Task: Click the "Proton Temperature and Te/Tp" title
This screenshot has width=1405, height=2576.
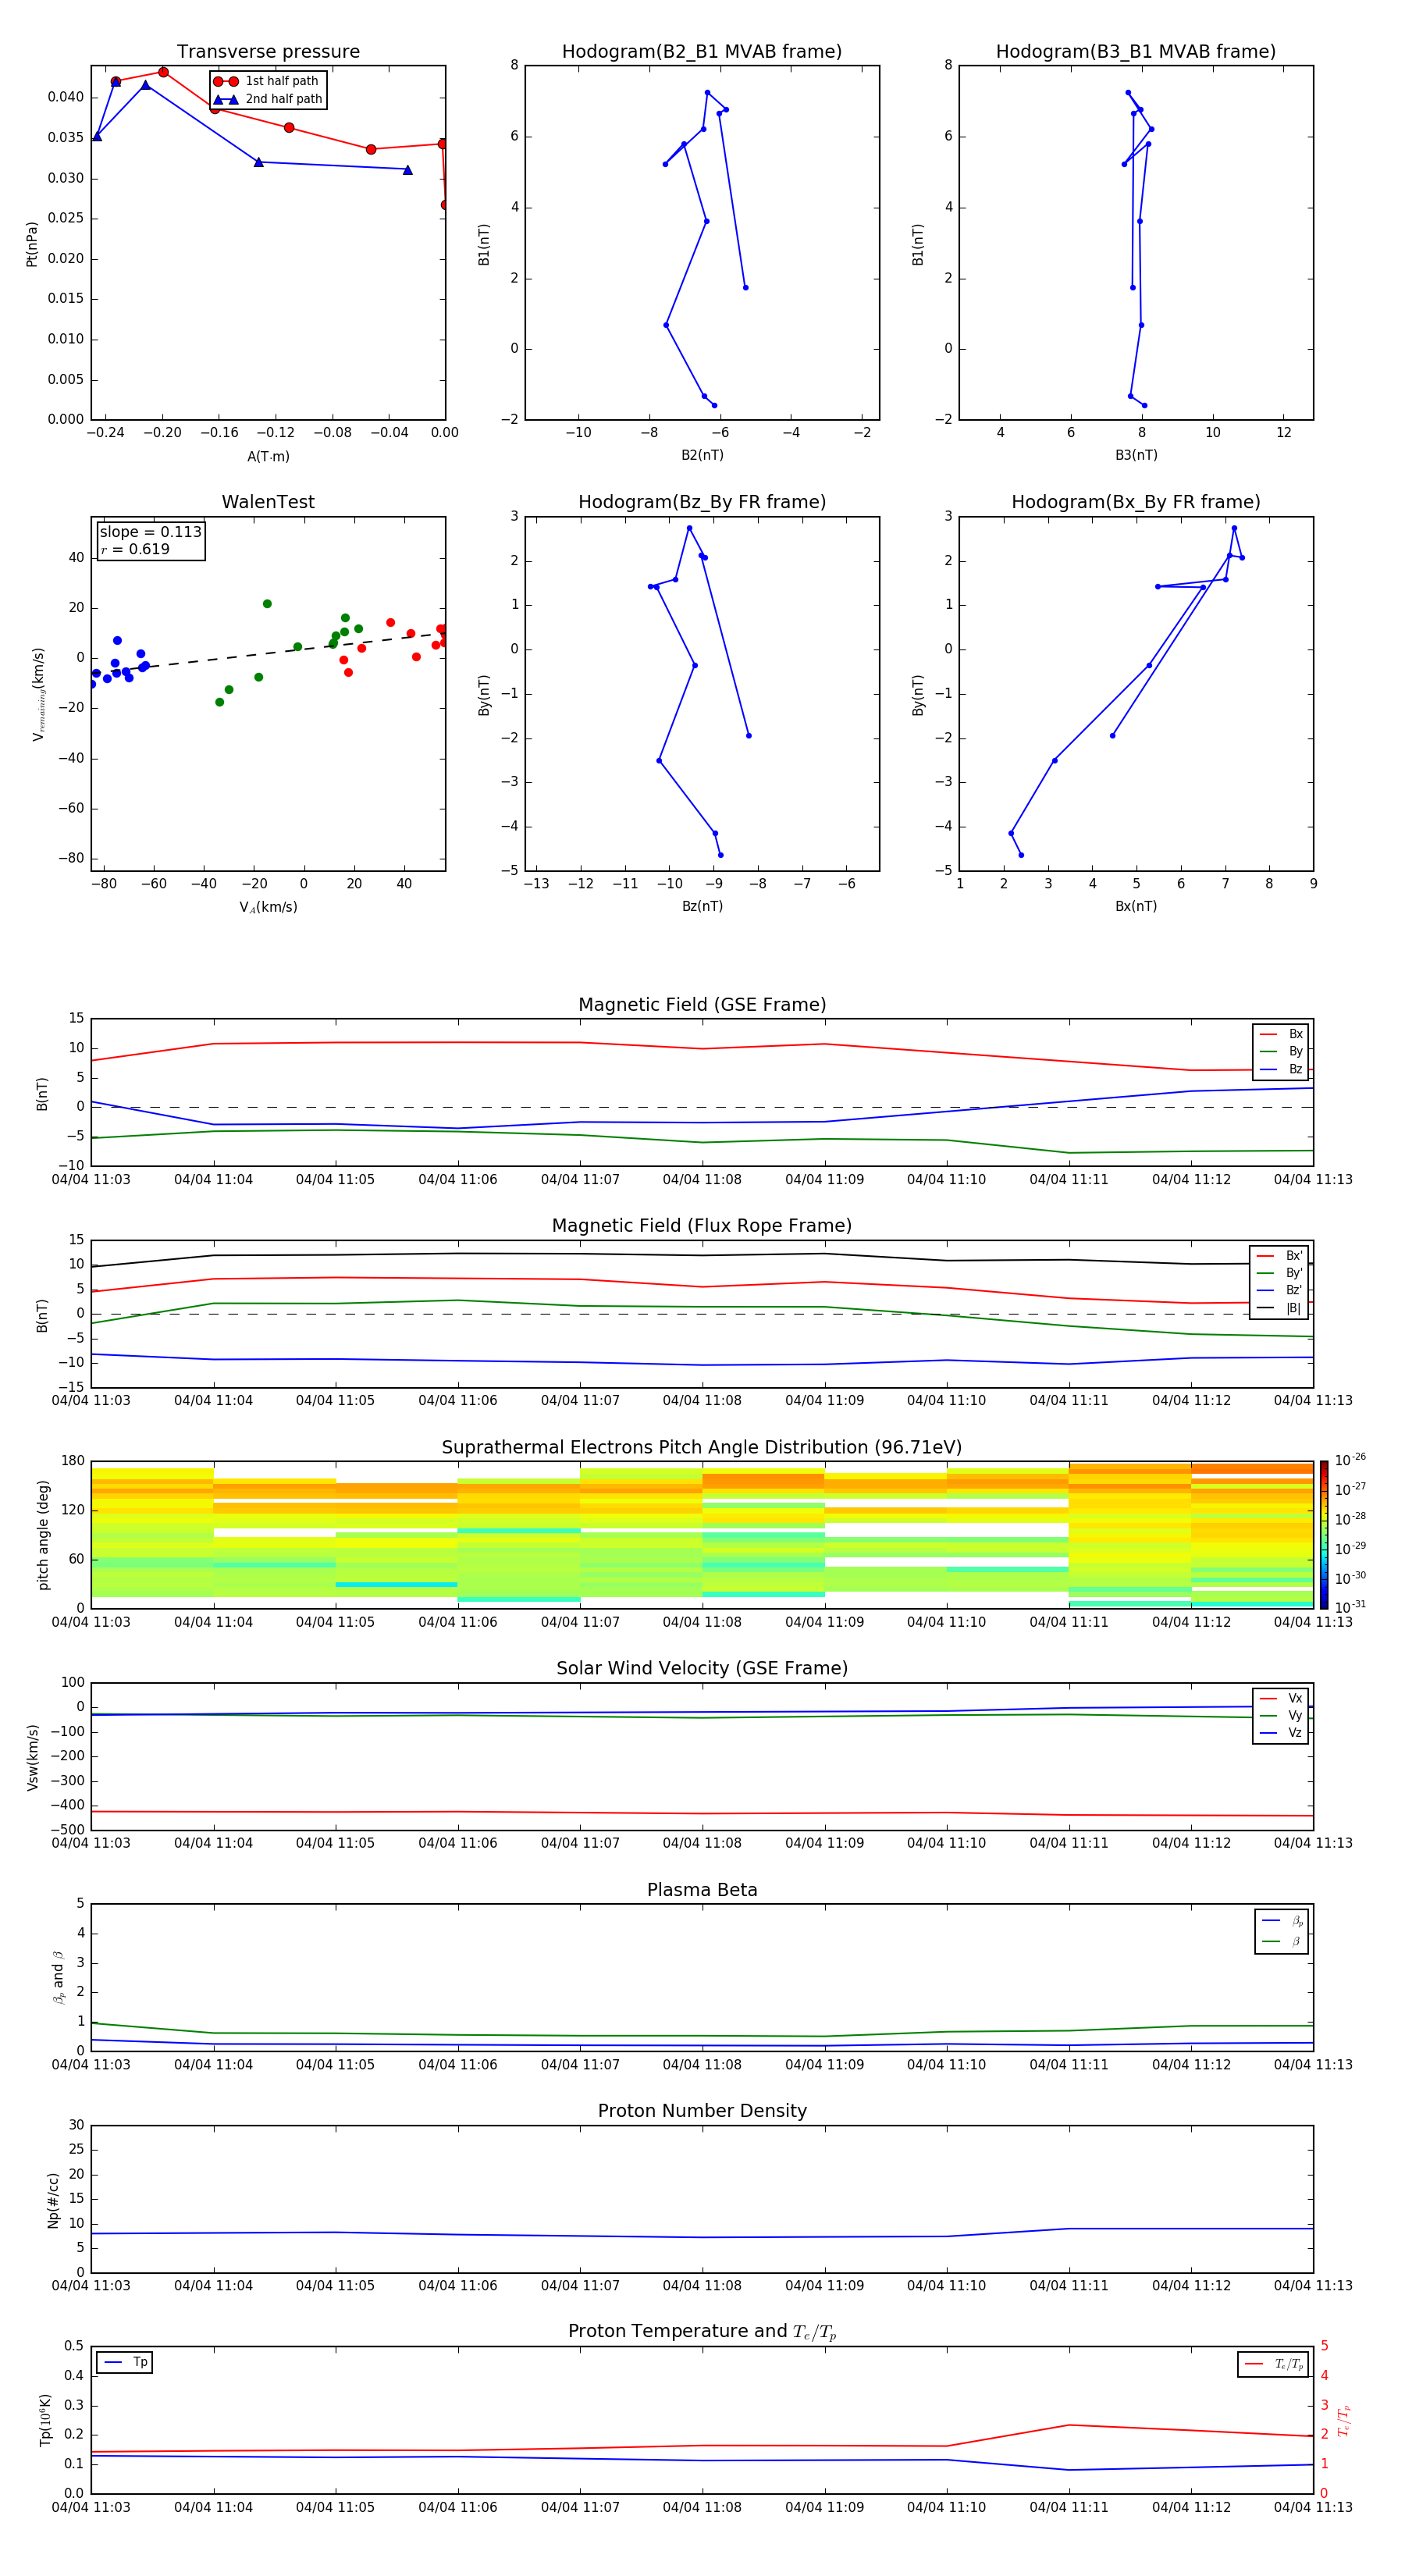Action: (702, 2332)
